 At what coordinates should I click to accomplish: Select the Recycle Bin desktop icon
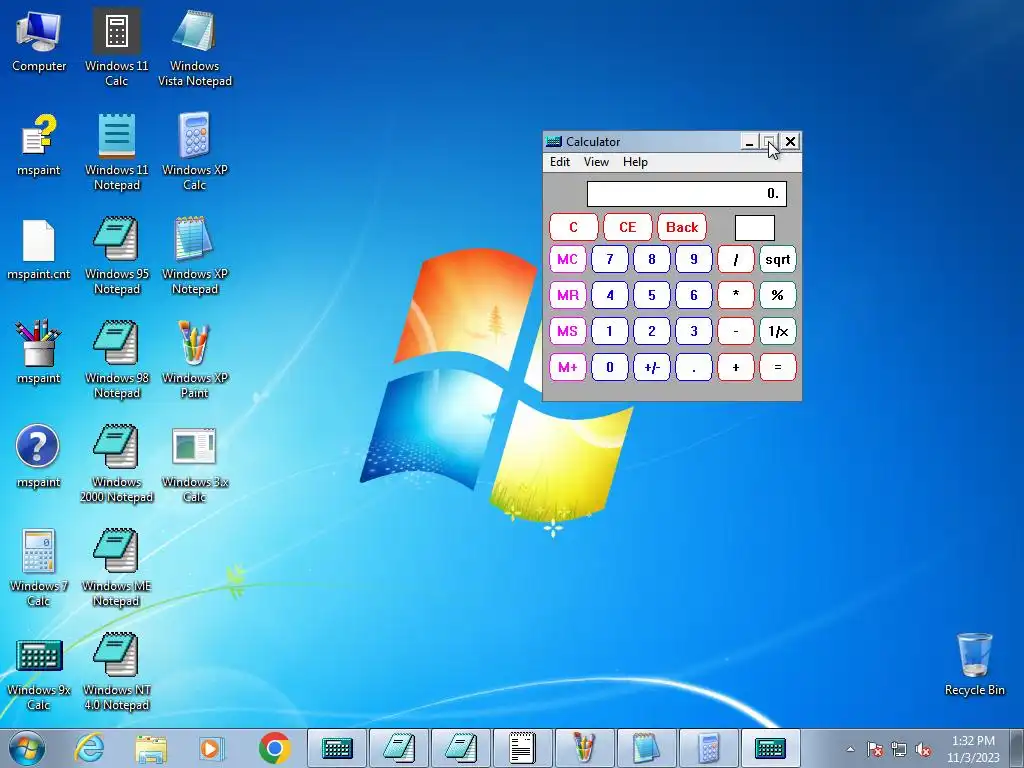point(974,664)
